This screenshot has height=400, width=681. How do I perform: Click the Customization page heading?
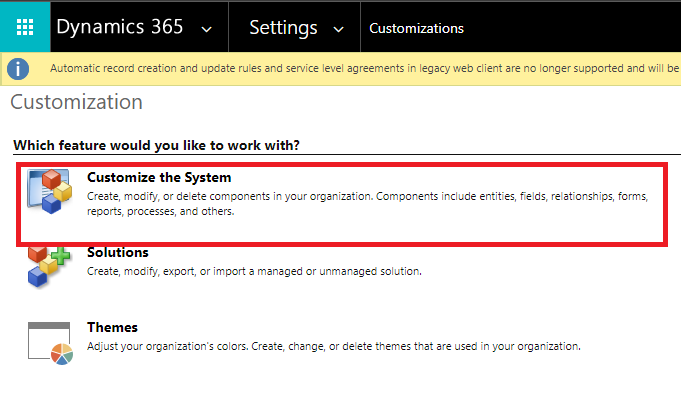coord(76,102)
